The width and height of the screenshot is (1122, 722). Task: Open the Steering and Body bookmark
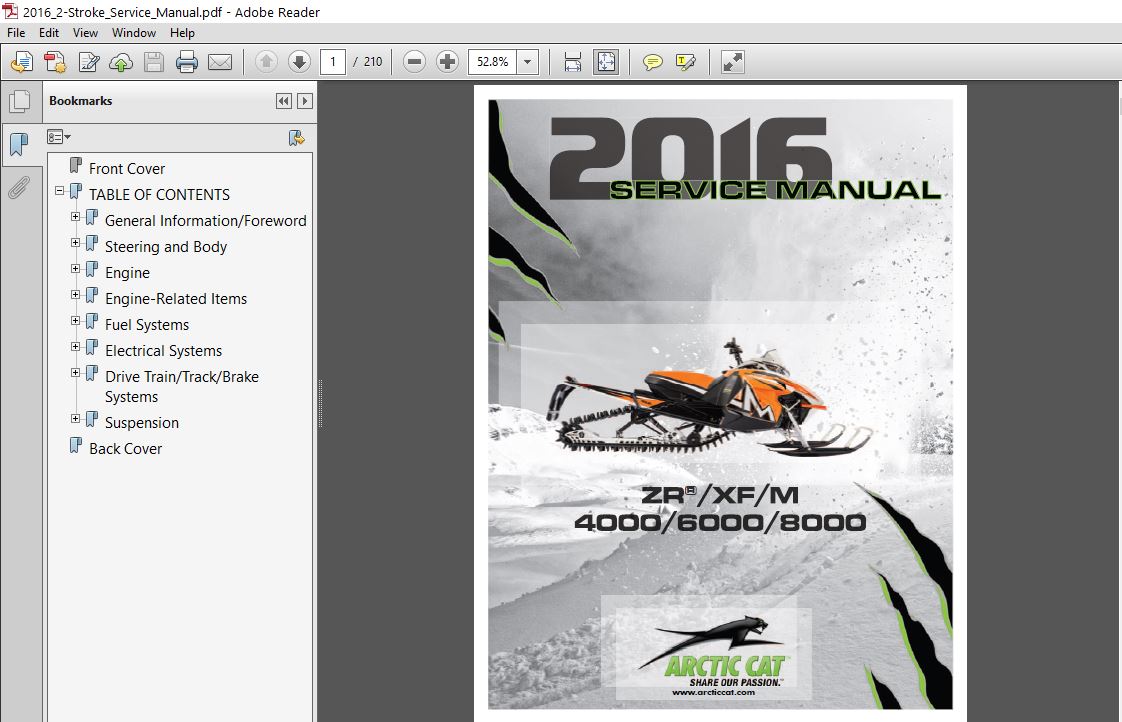pyautogui.click(x=166, y=247)
